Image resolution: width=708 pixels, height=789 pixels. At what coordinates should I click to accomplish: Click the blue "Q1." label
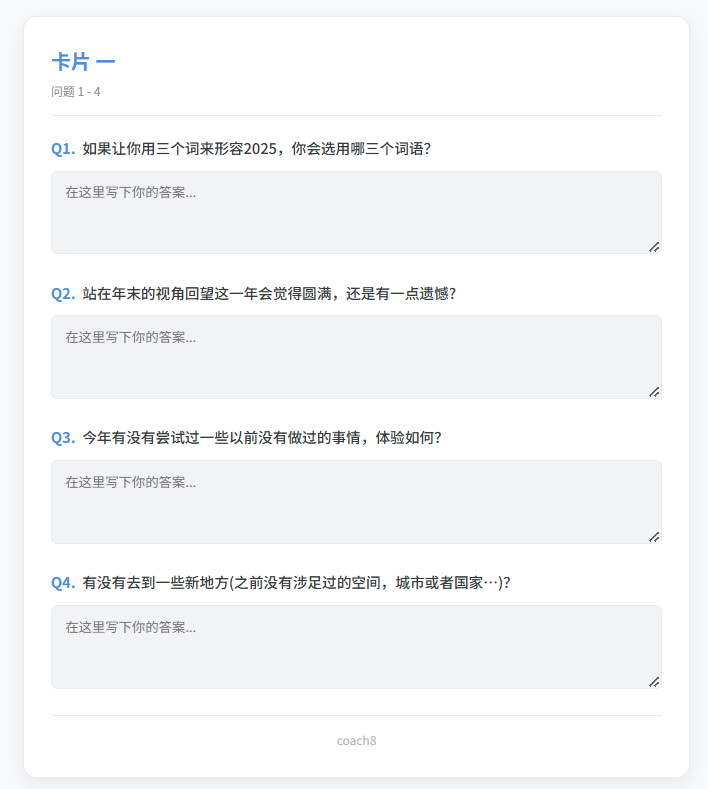click(63, 149)
